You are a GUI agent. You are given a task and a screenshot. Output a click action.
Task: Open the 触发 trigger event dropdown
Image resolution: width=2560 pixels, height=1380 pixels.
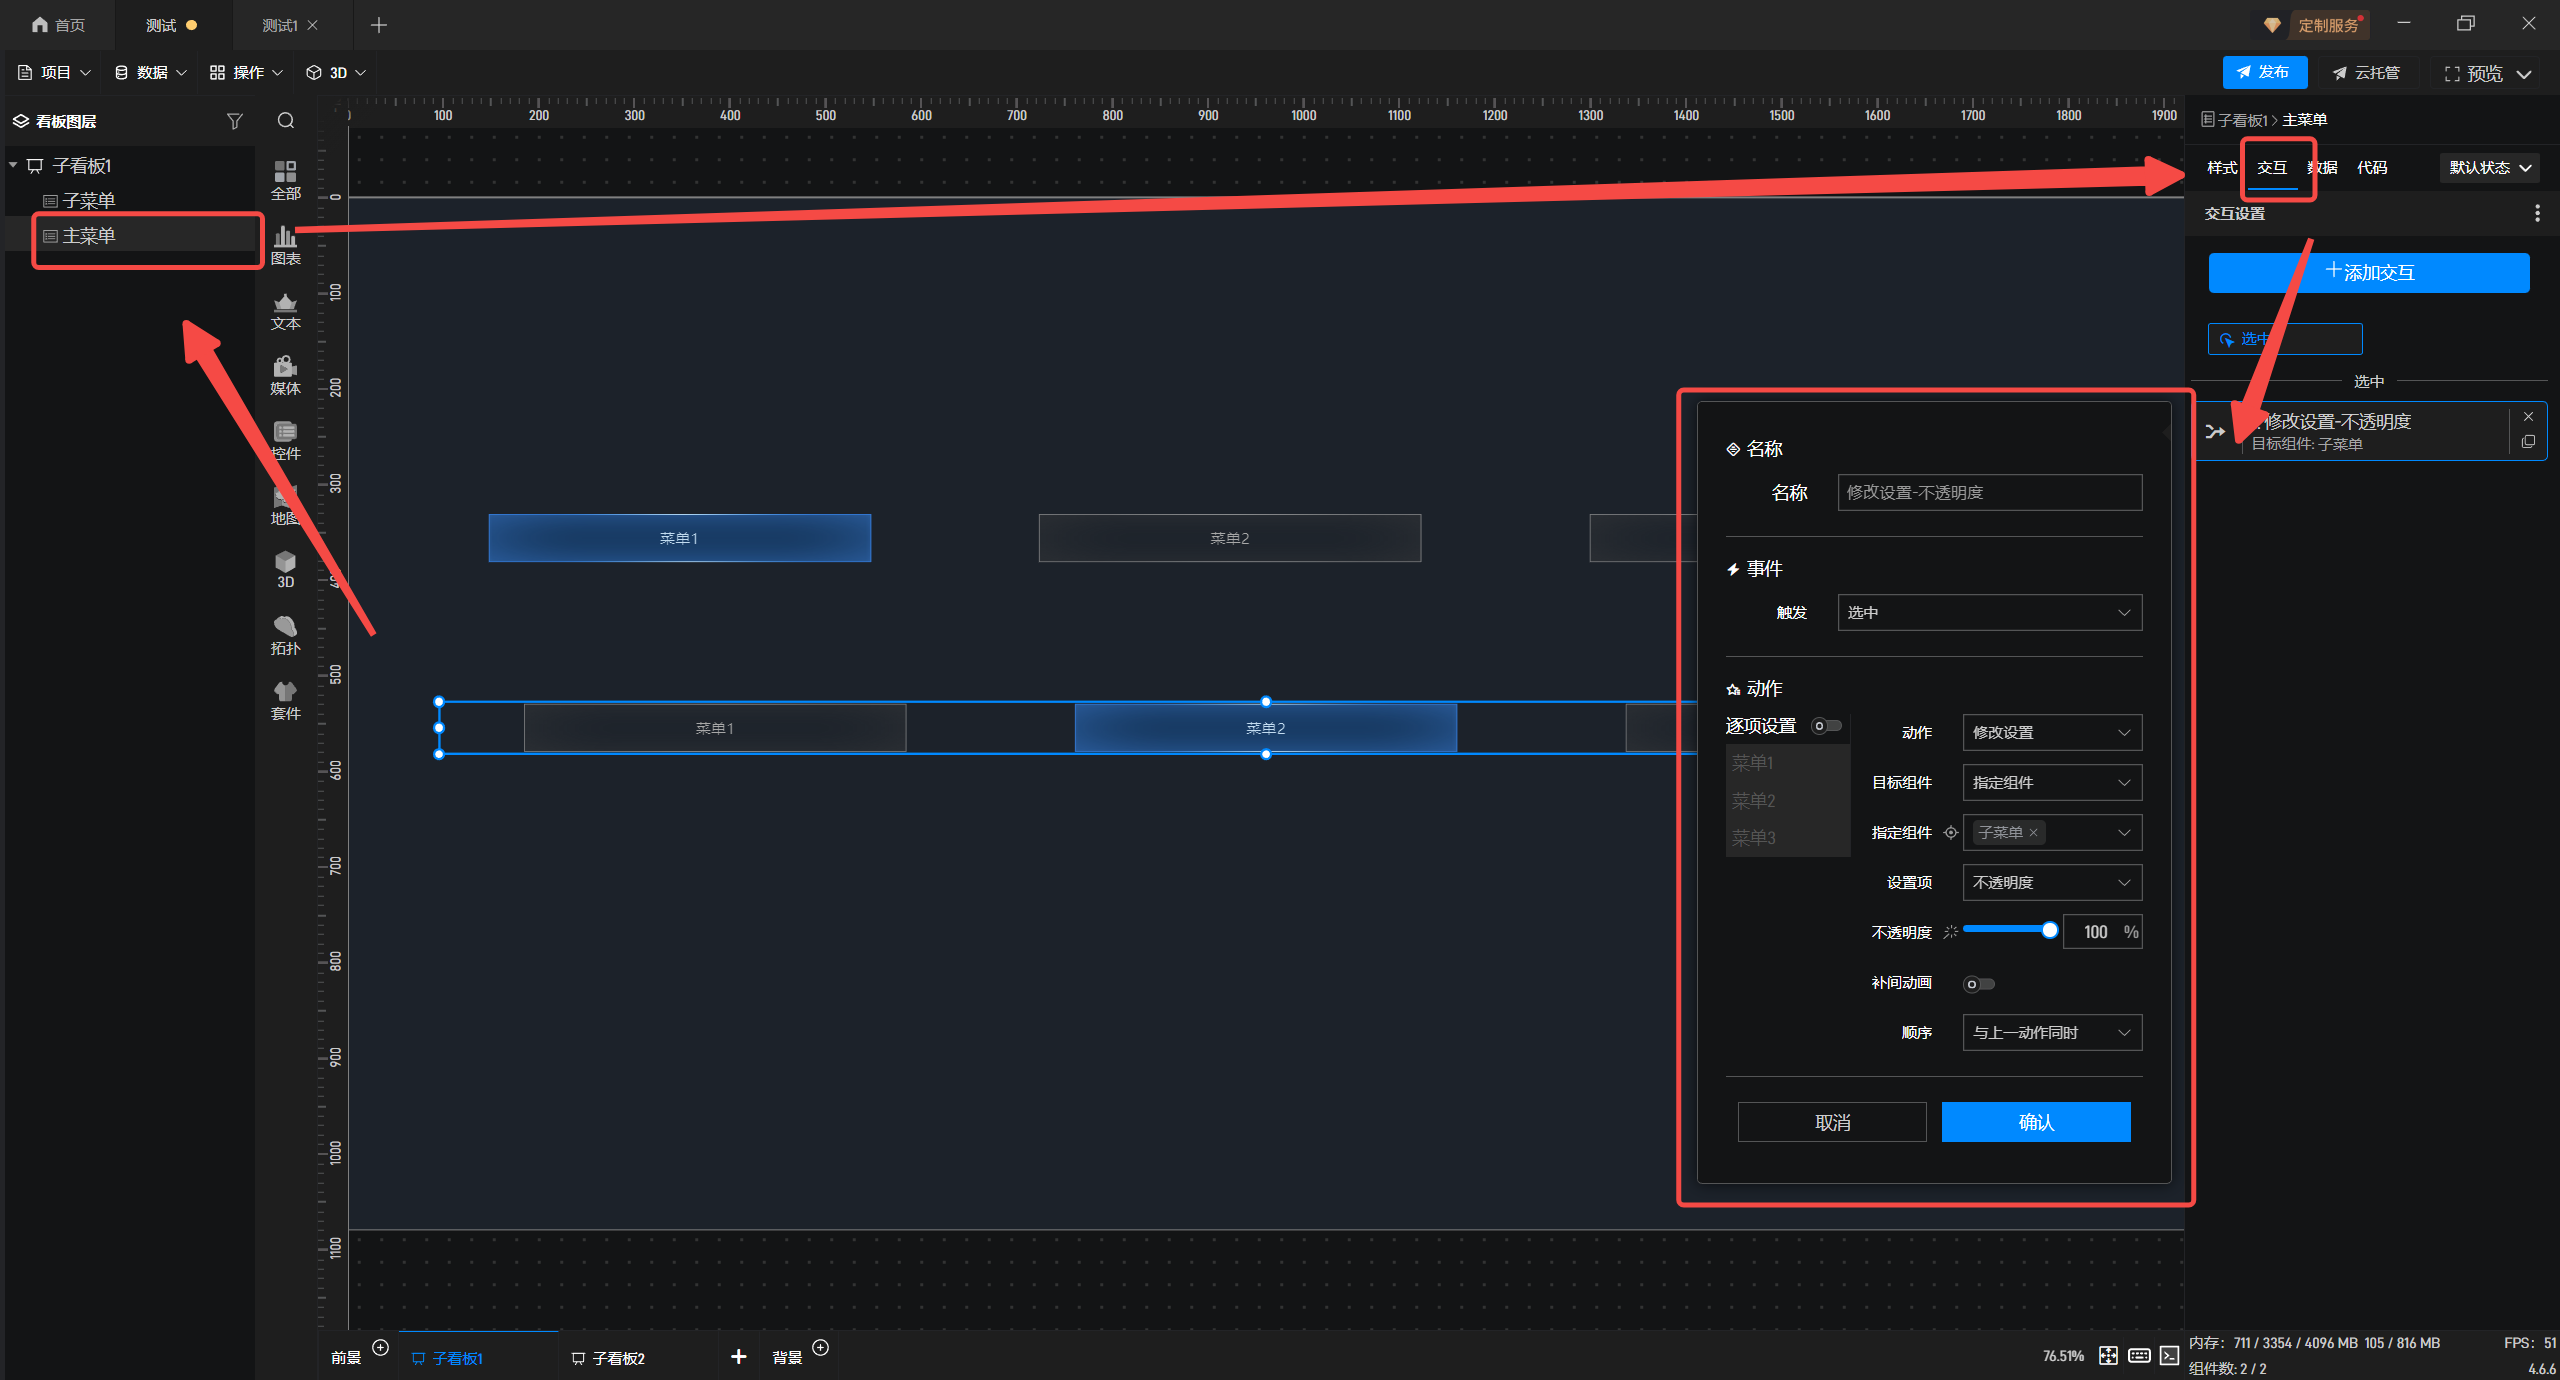1989,612
